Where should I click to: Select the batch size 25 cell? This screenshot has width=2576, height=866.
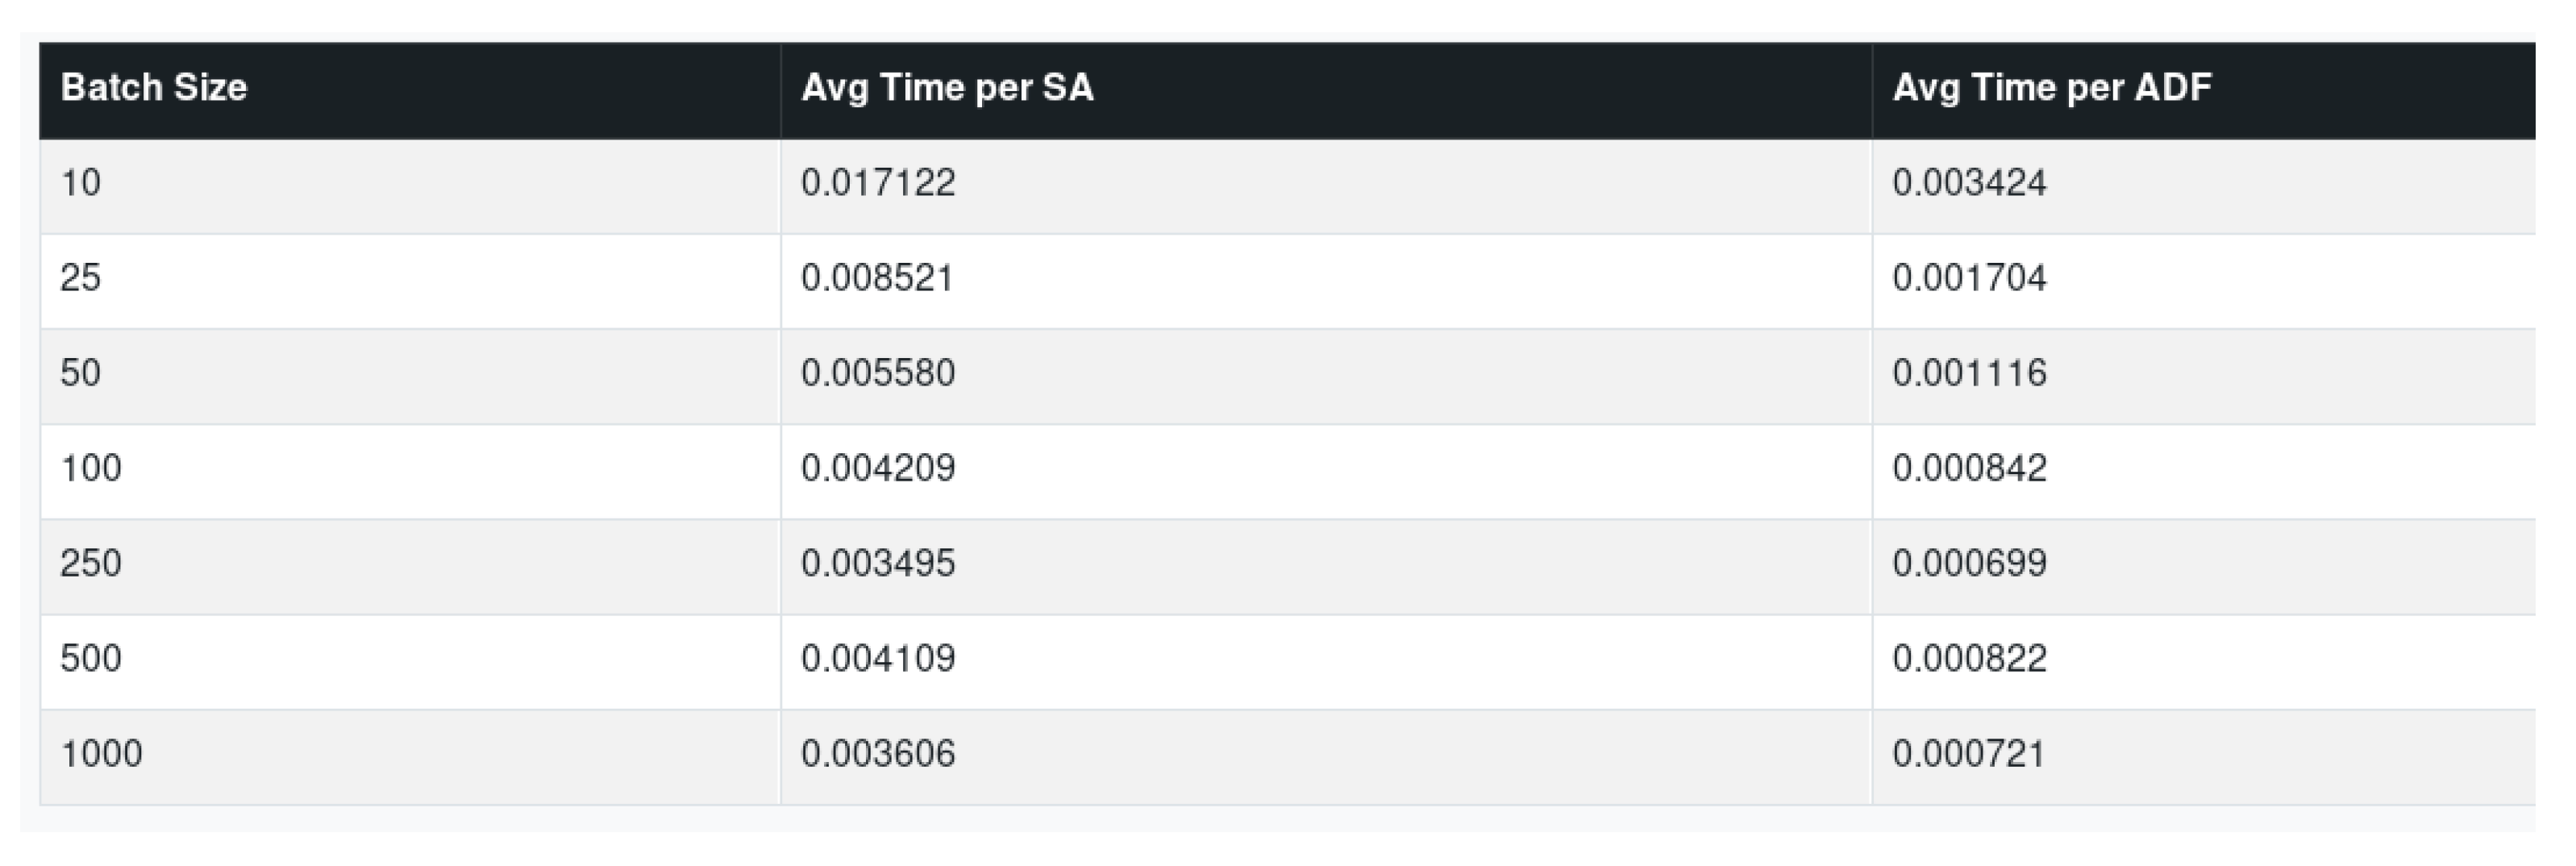coord(81,278)
